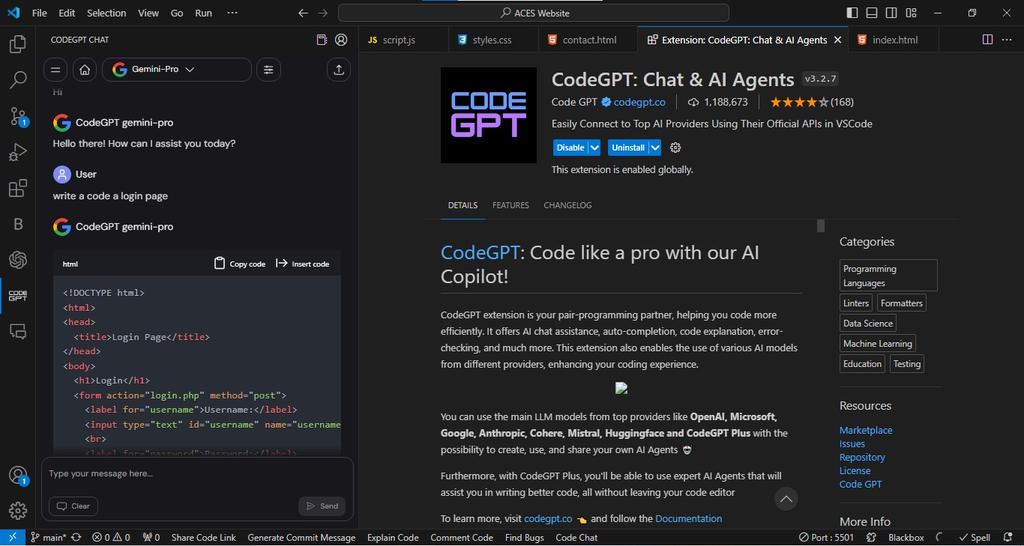Image resolution: width=1024 pixels, height=546 pixels.
Task: Click the remote window icon in status bar
Action: [x=12, y=538]
